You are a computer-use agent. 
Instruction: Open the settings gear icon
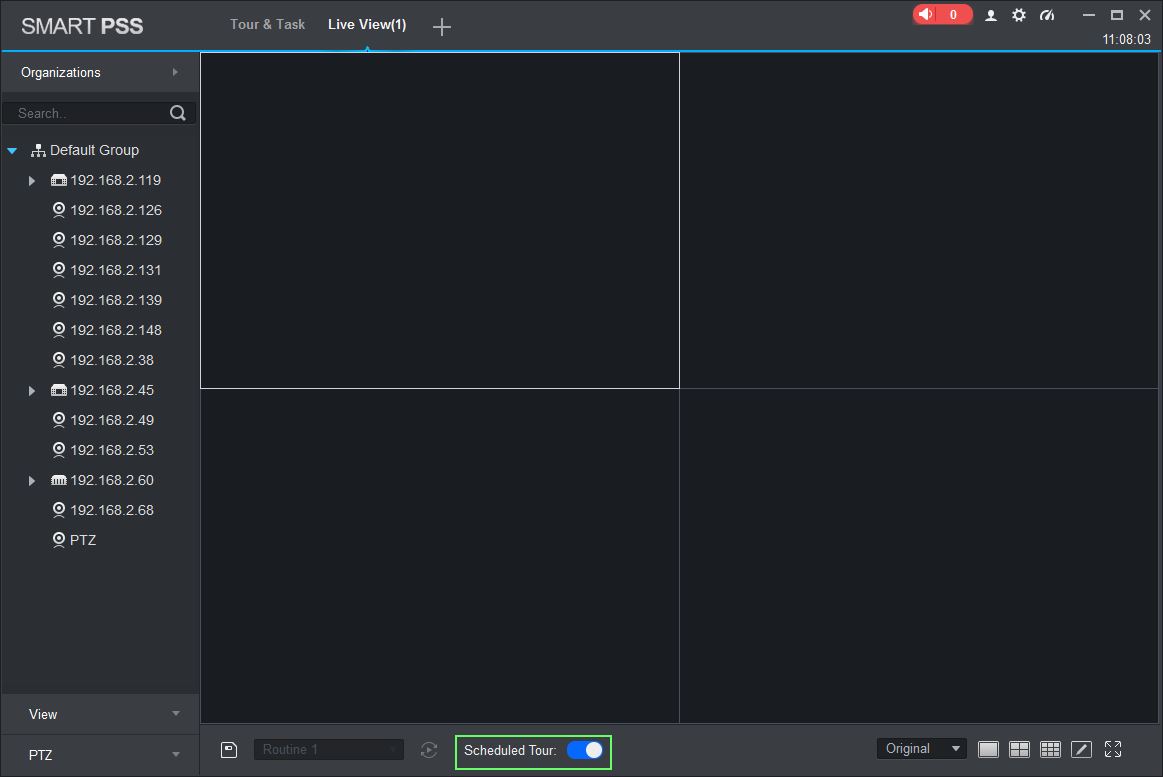[1018, 15]
